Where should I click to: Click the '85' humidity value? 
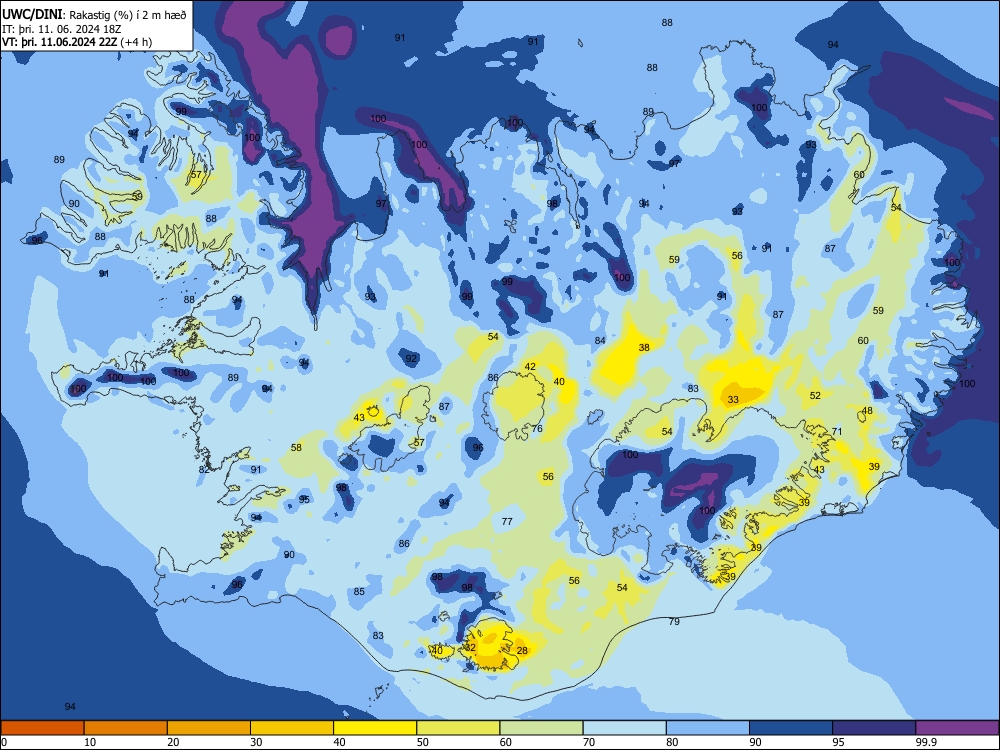[x=360, y=592]
